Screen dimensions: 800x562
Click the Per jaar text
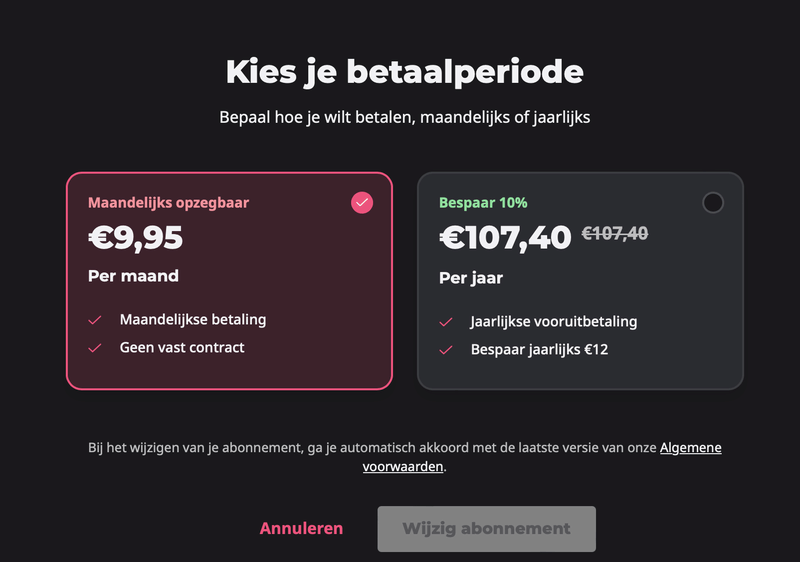(471, 277)
